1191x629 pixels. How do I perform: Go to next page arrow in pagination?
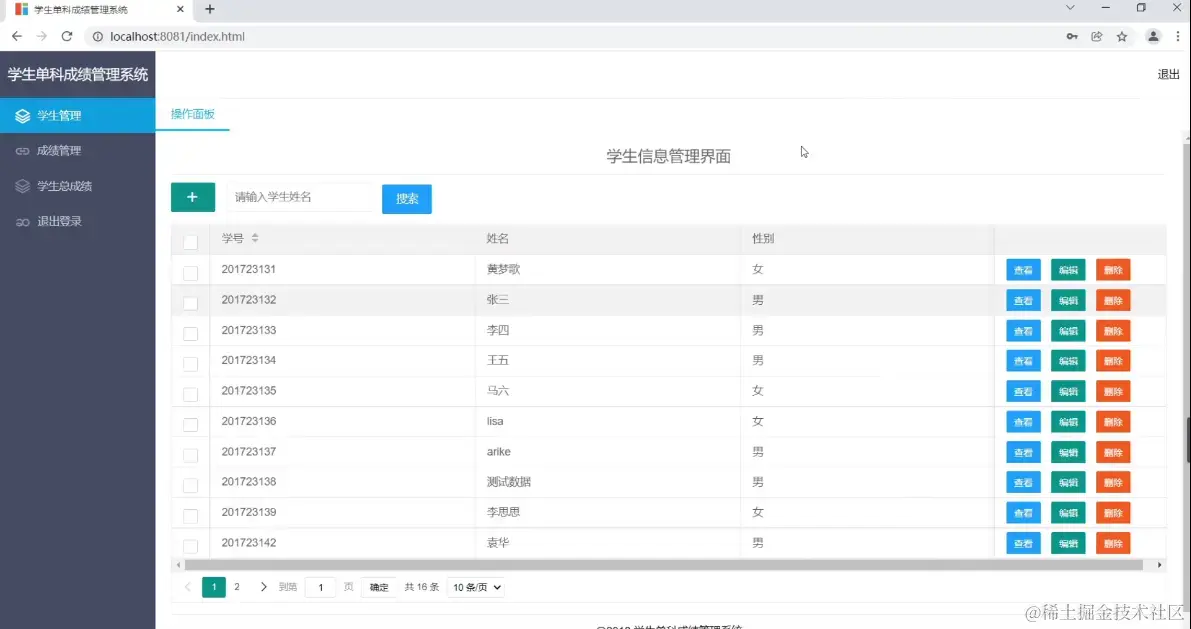264,587
